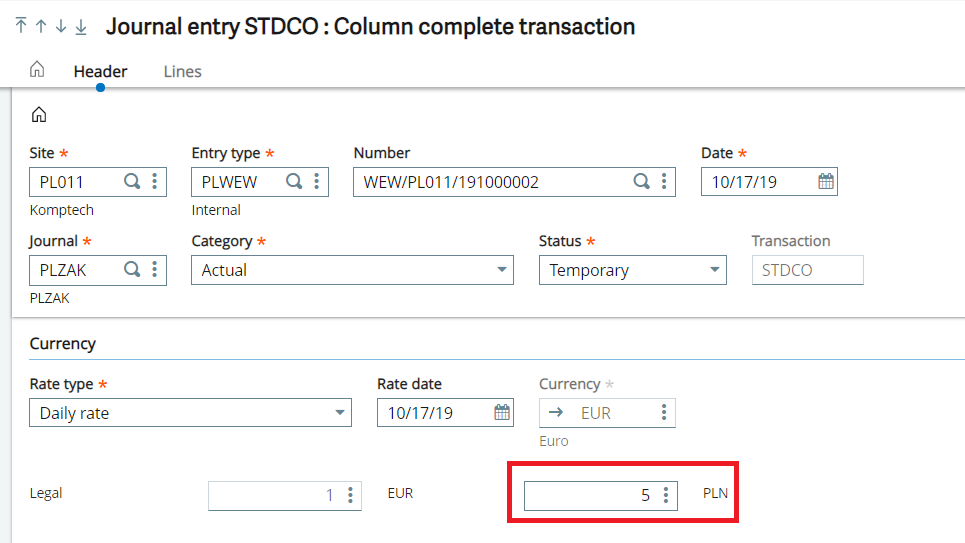This screenshot has height=543, width=965.
Task: Switch to the Lines tab
Action: click(x=182, y=71)
